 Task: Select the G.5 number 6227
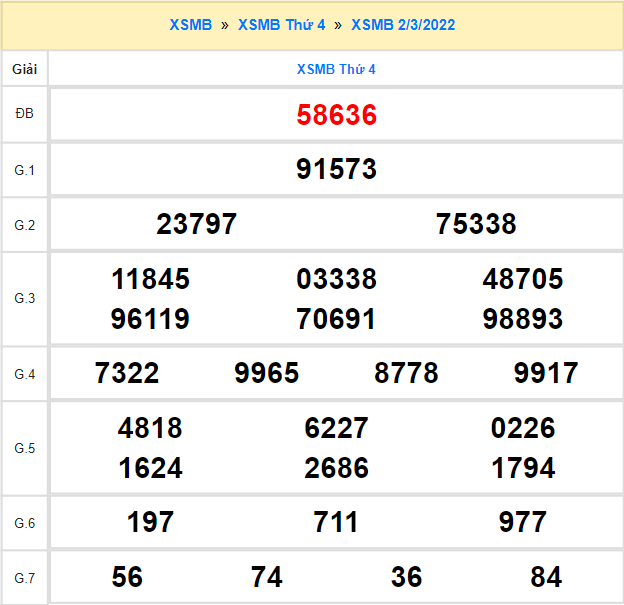336,428
